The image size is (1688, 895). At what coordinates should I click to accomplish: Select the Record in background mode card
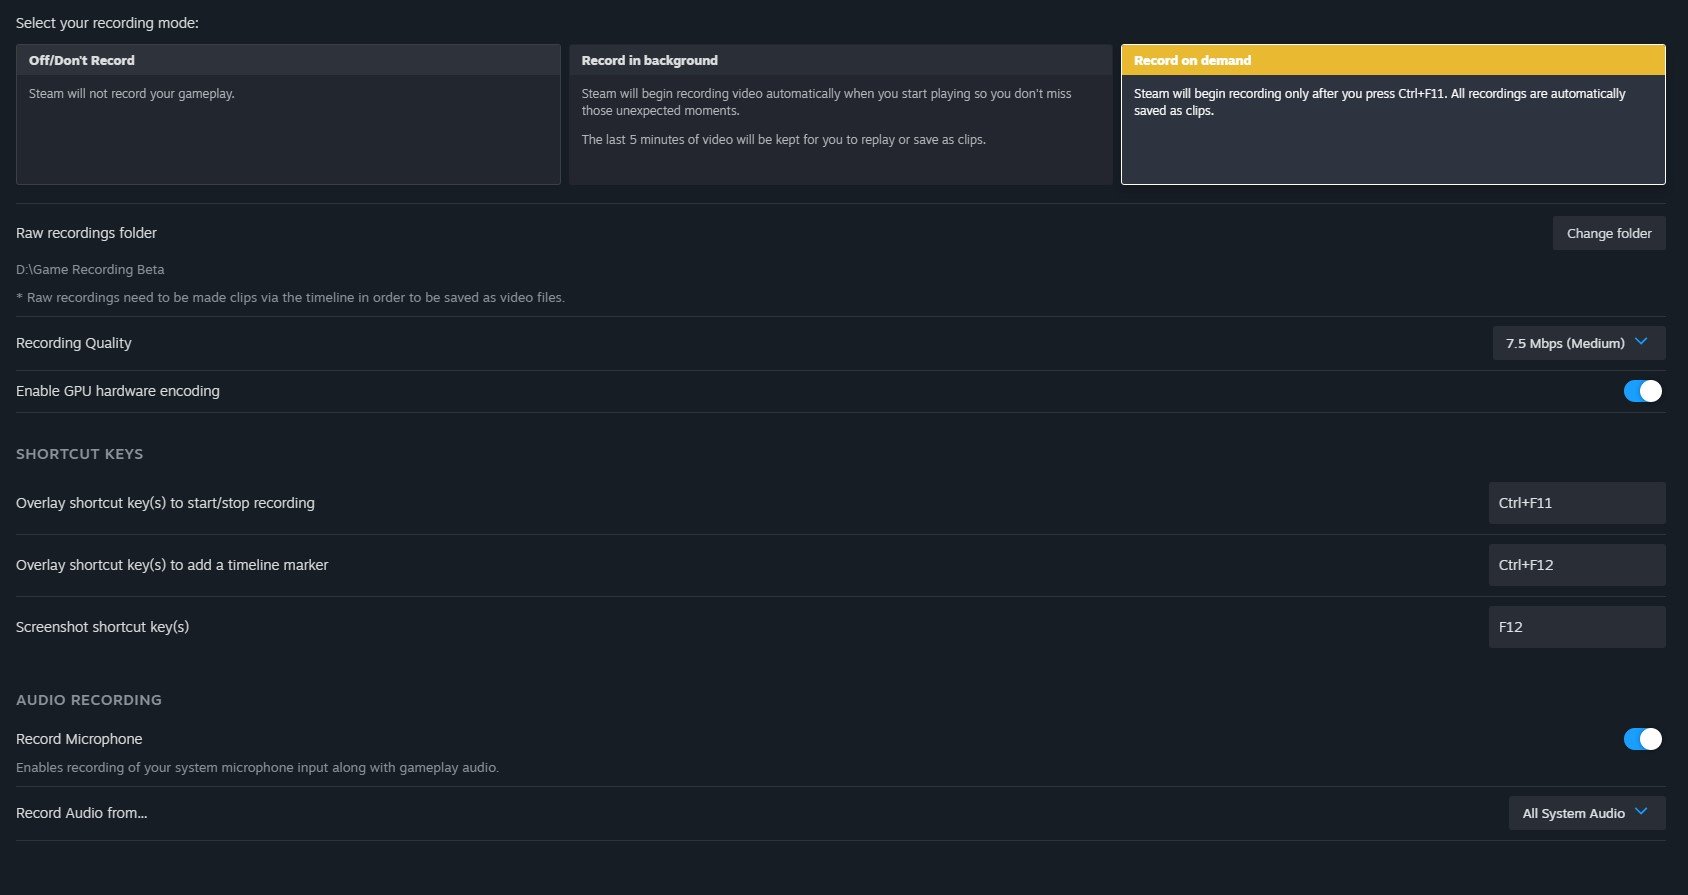click(x=840, y=114)
